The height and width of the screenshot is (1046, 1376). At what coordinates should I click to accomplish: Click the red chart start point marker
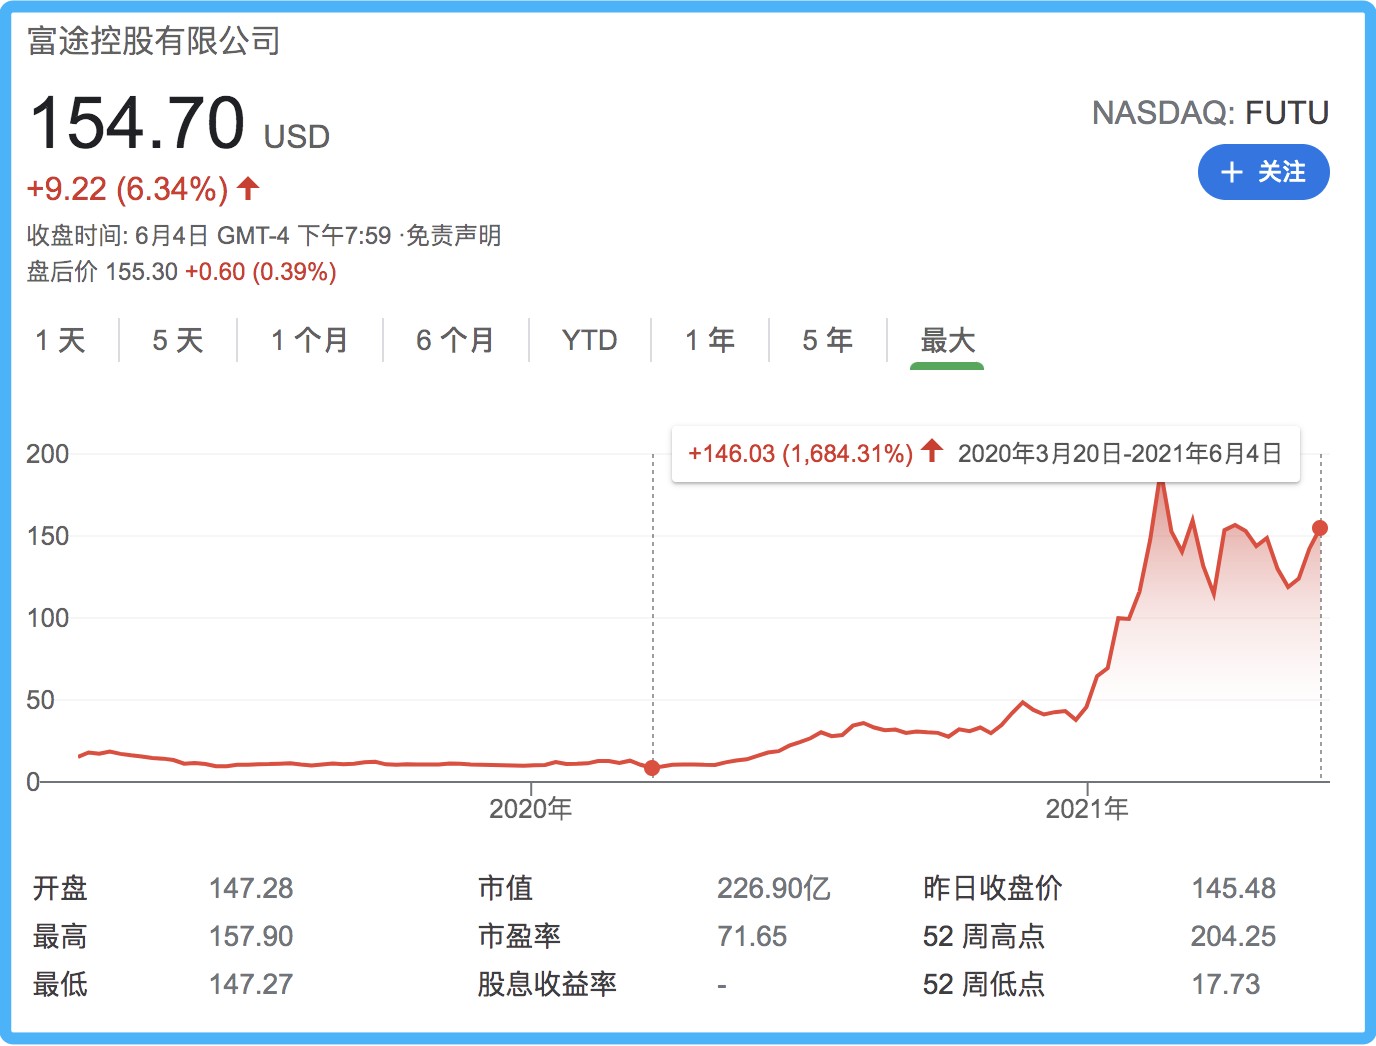pos(652,768)
